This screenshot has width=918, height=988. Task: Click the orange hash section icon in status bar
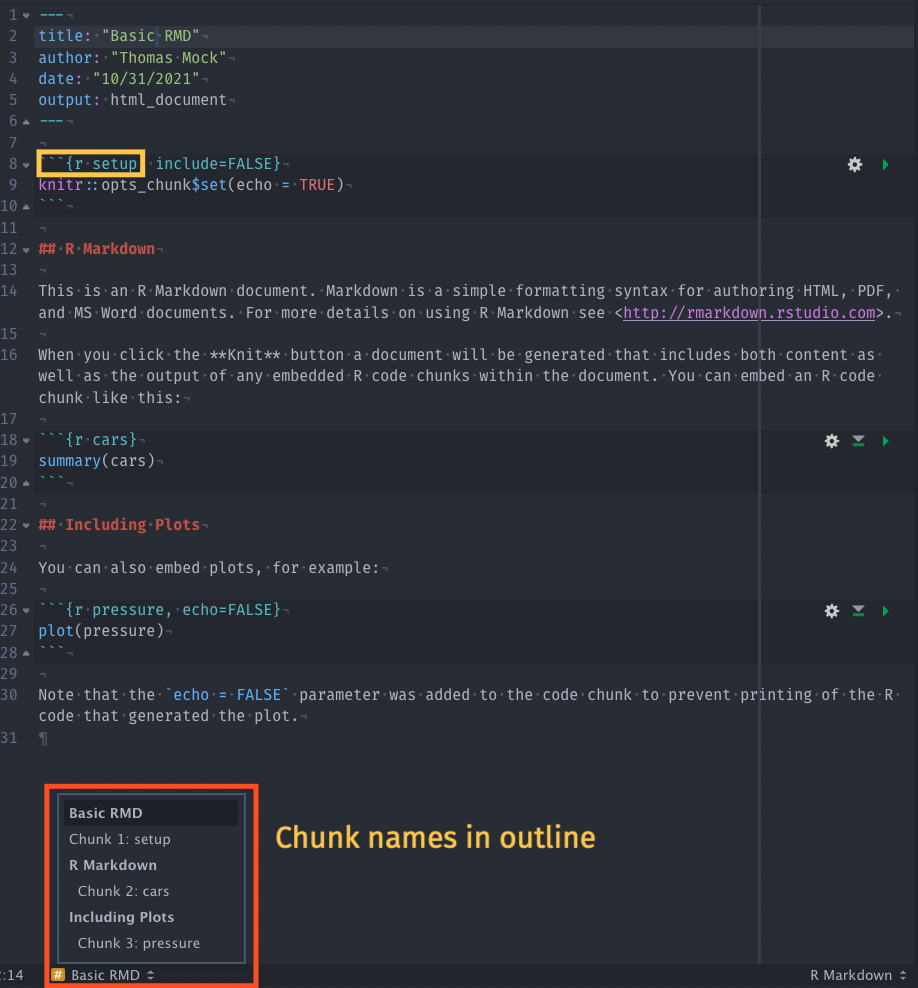[x=58, y=975]
